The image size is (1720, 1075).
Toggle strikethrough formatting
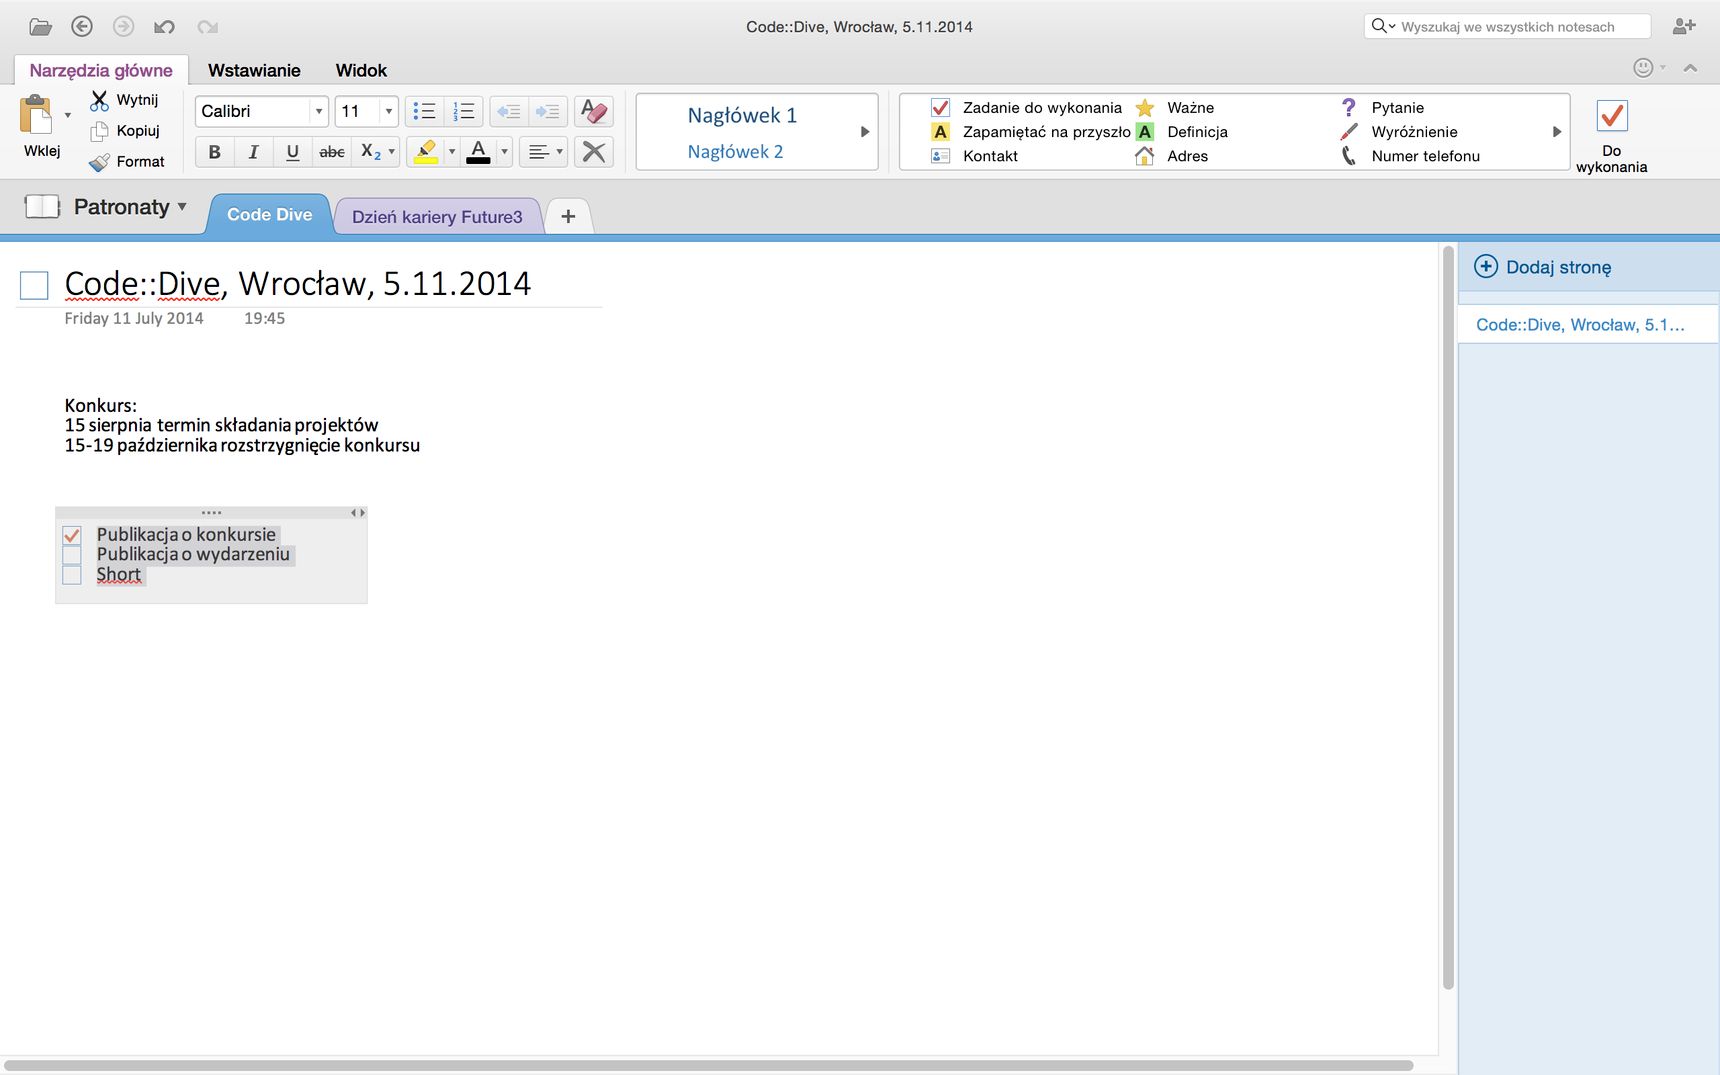click(331, 152)
